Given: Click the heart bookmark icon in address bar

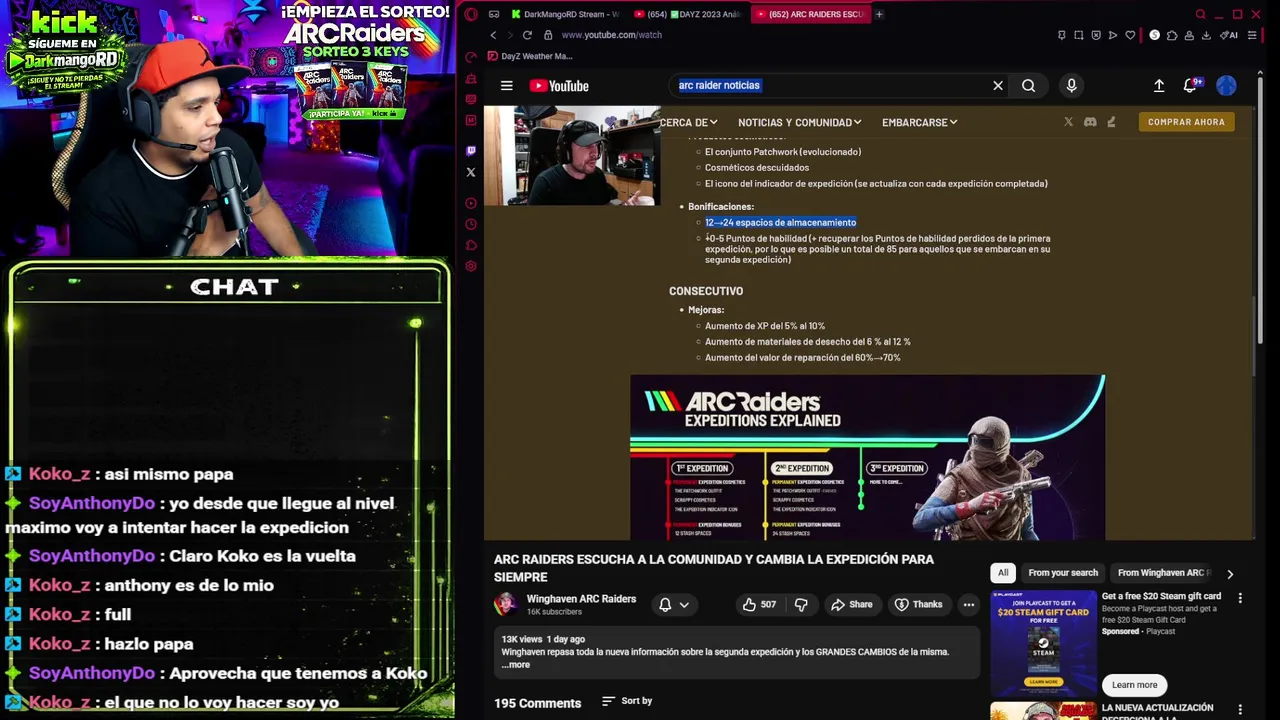Looking at the screenshot, I should [x=1130, y=35].
